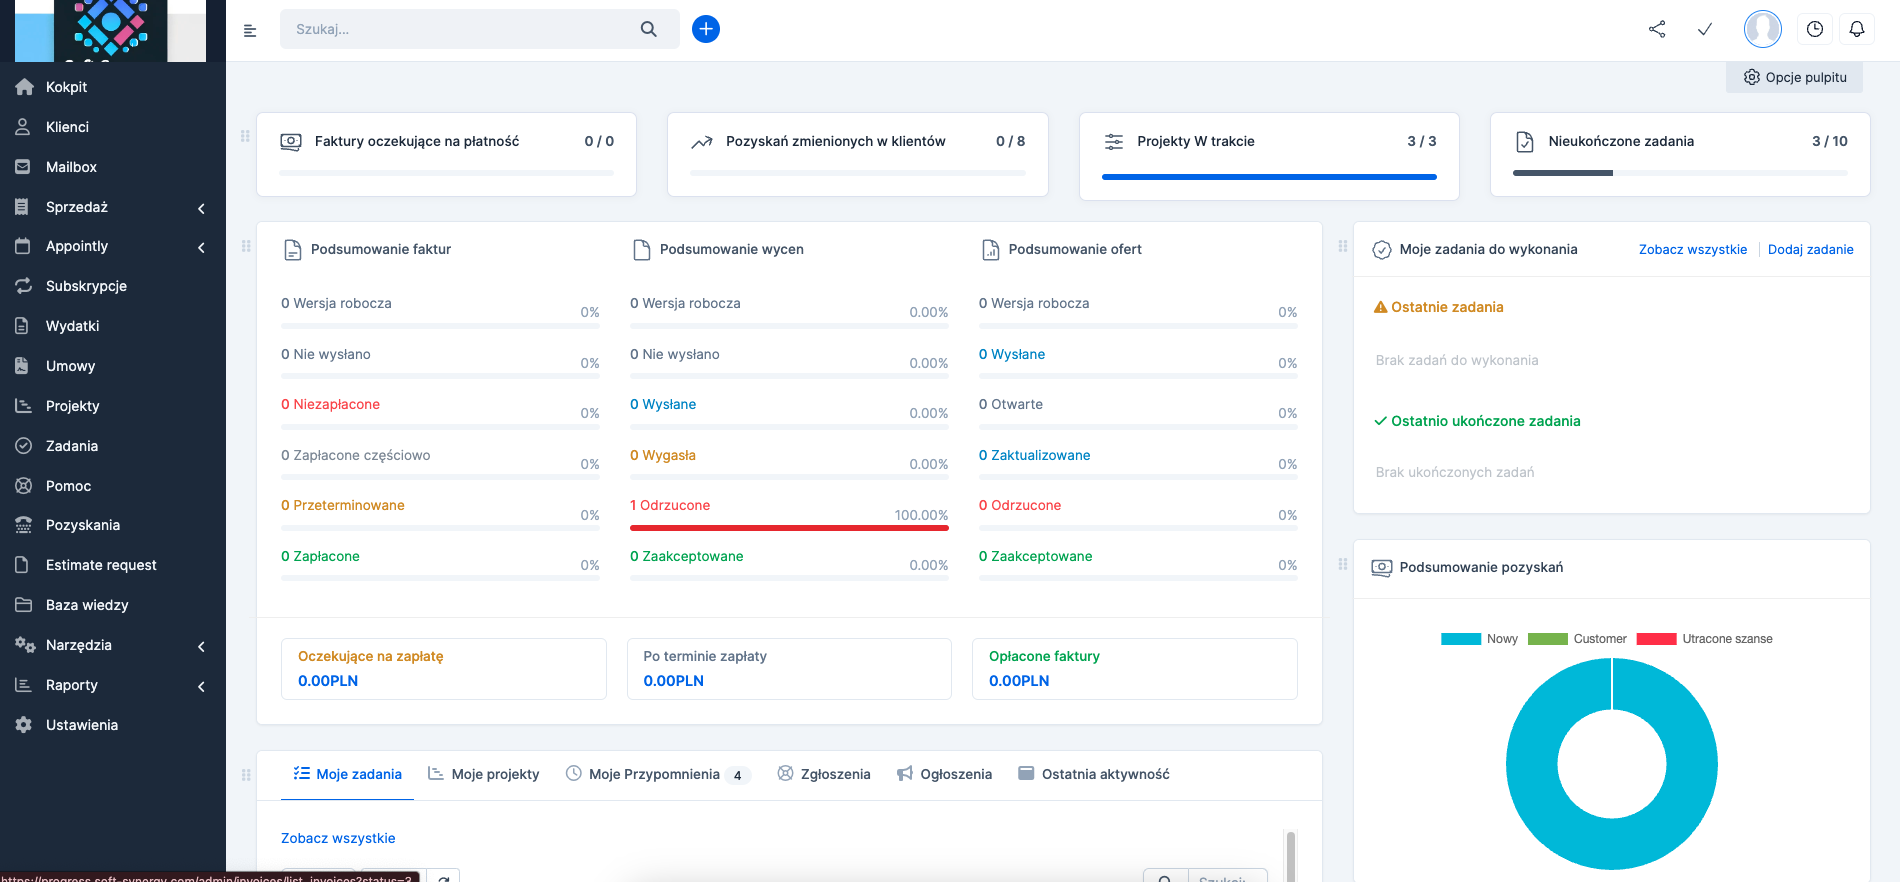Switch to the Ostatnia aktywność tab
Screen dimensions: 1900x882
1093,774
